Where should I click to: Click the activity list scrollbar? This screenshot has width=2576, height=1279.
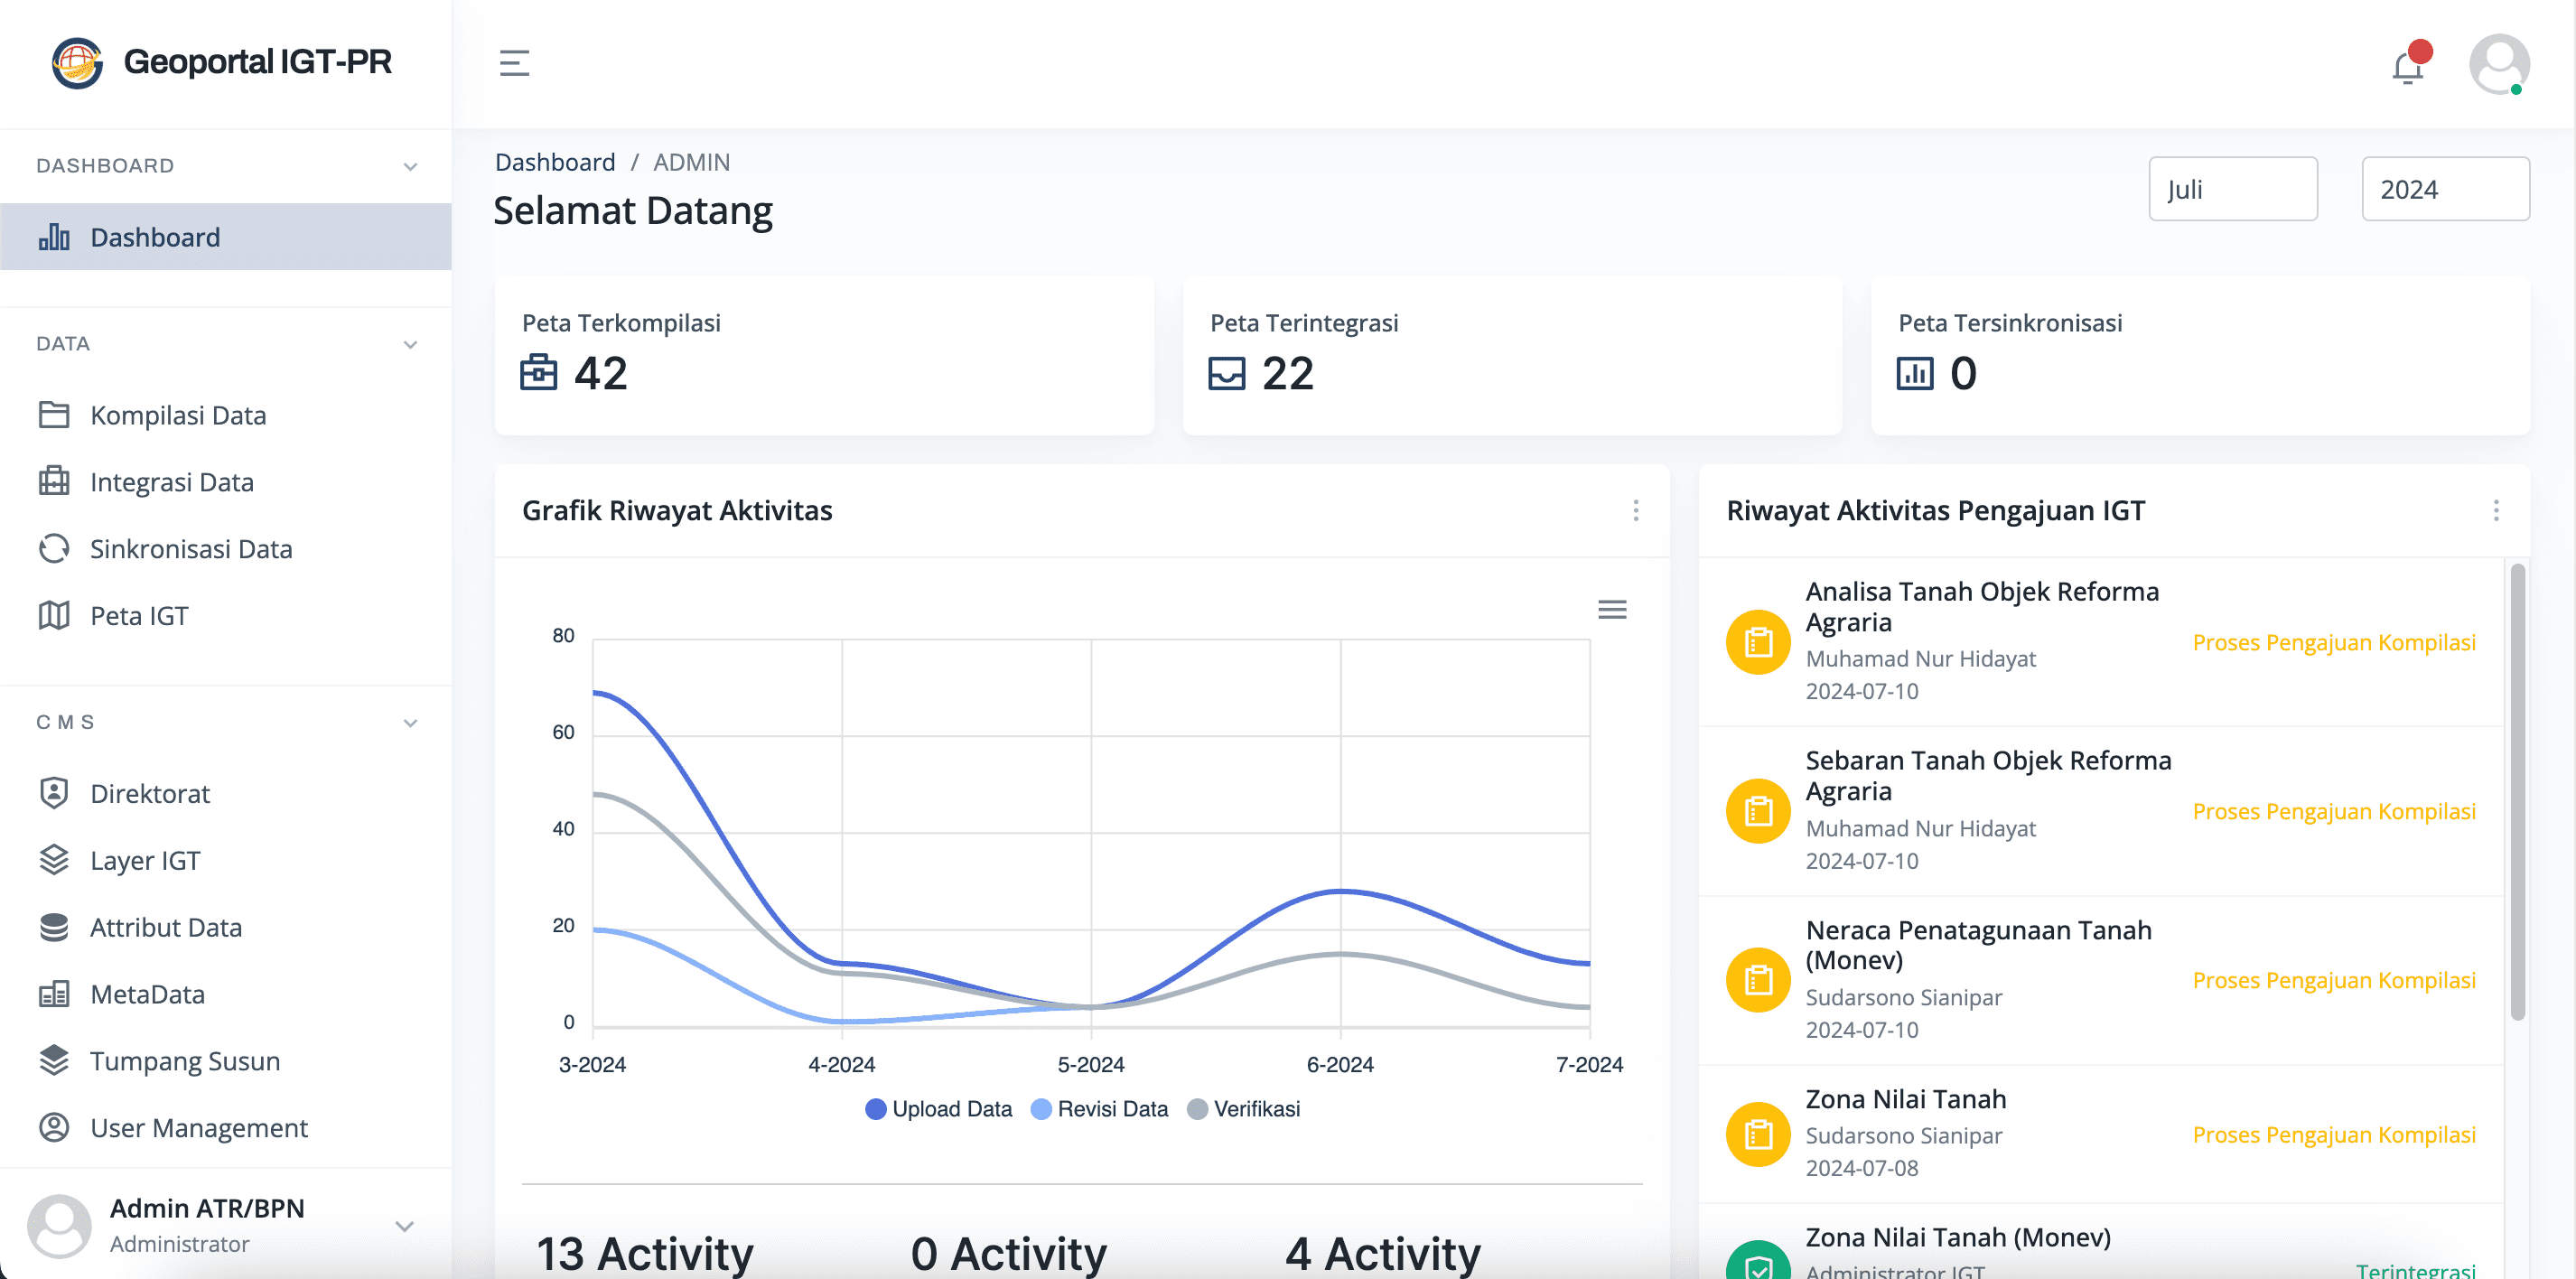tap(2517, 792)
